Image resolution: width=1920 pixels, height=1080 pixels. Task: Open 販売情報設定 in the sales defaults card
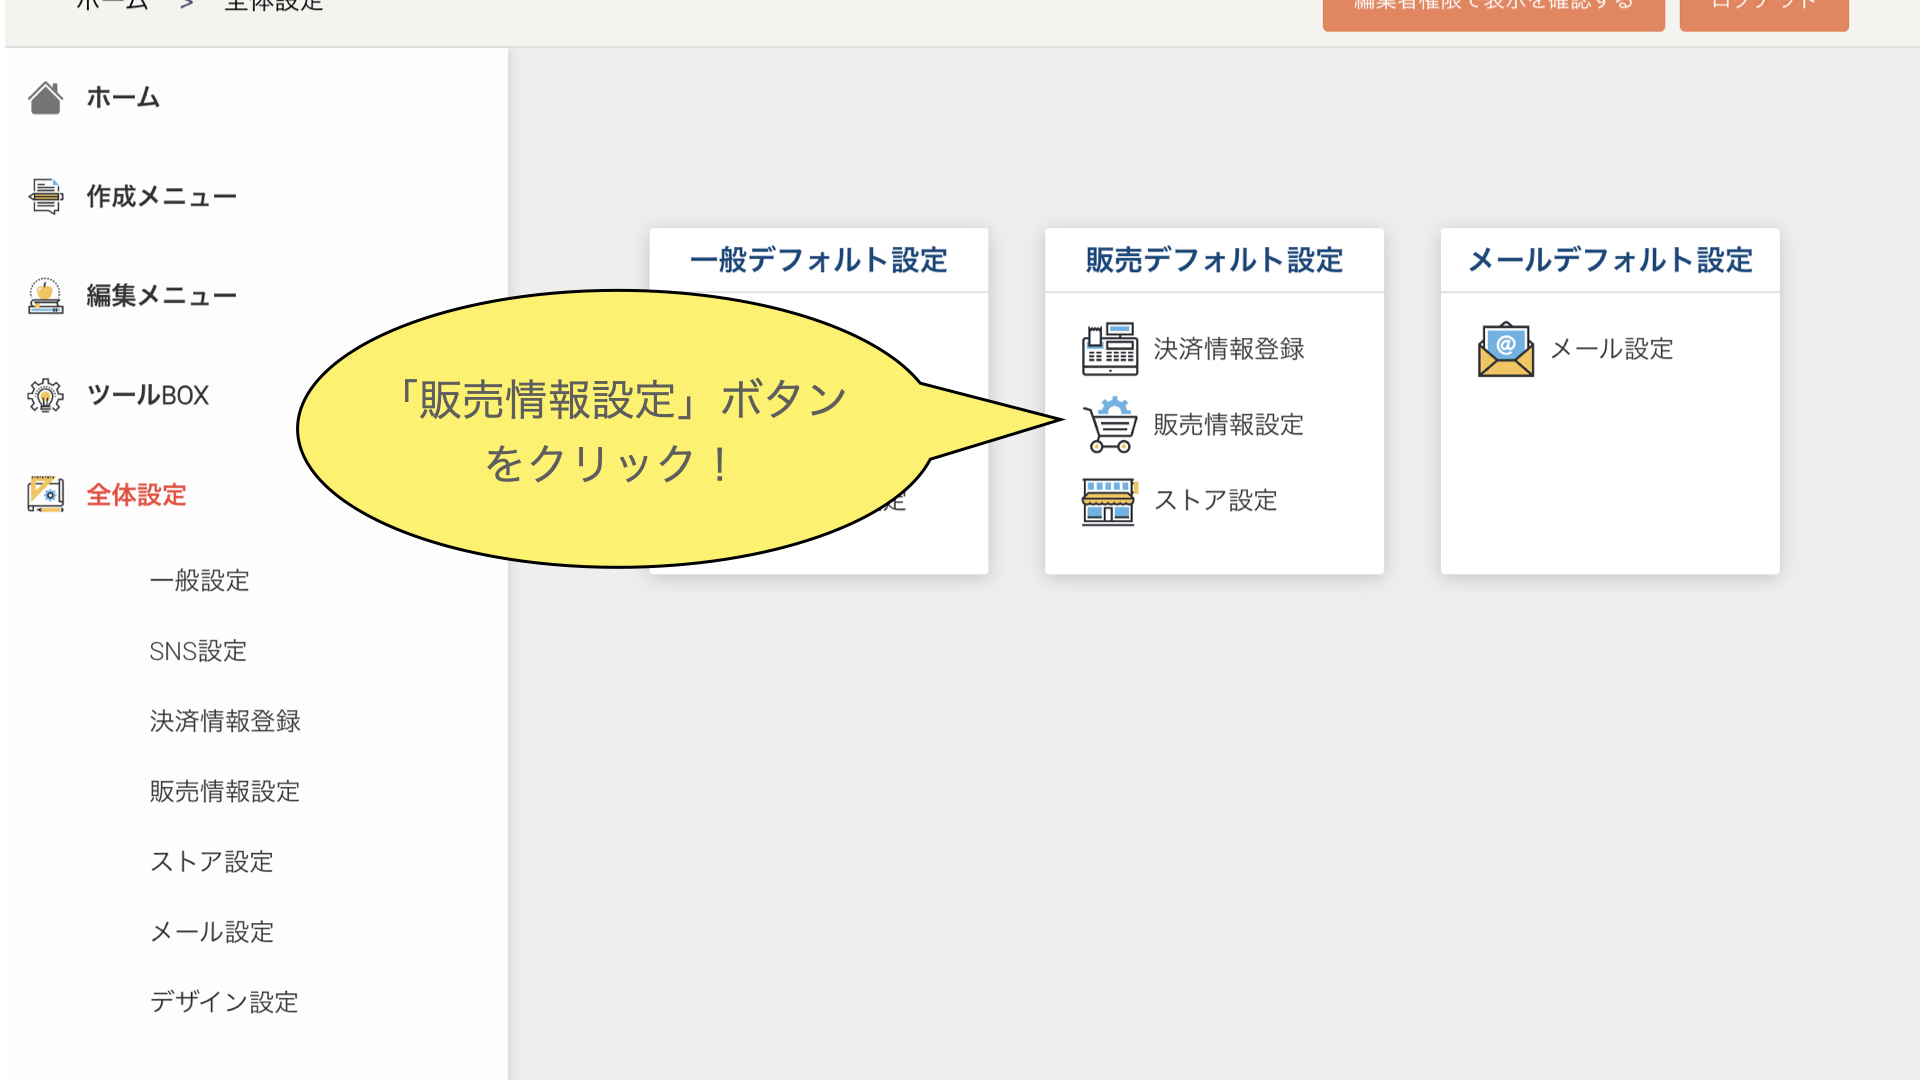point(1228,425)
